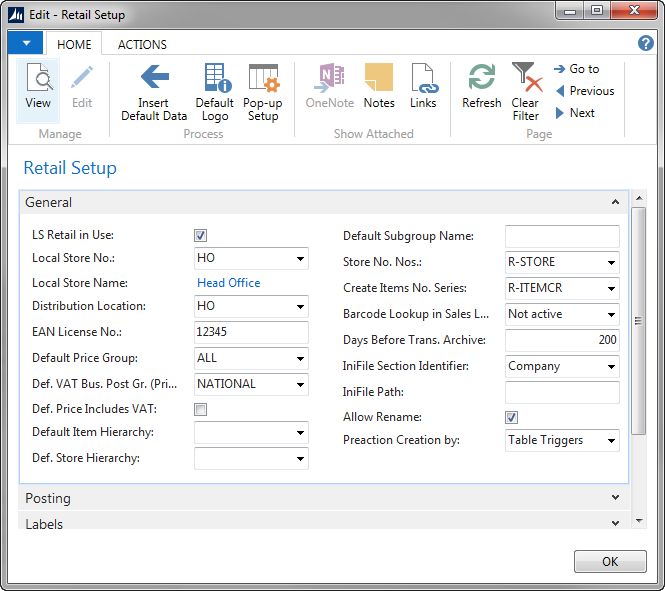Toggle the LS Retail in Use checkbox

click(x=201, y=236)
